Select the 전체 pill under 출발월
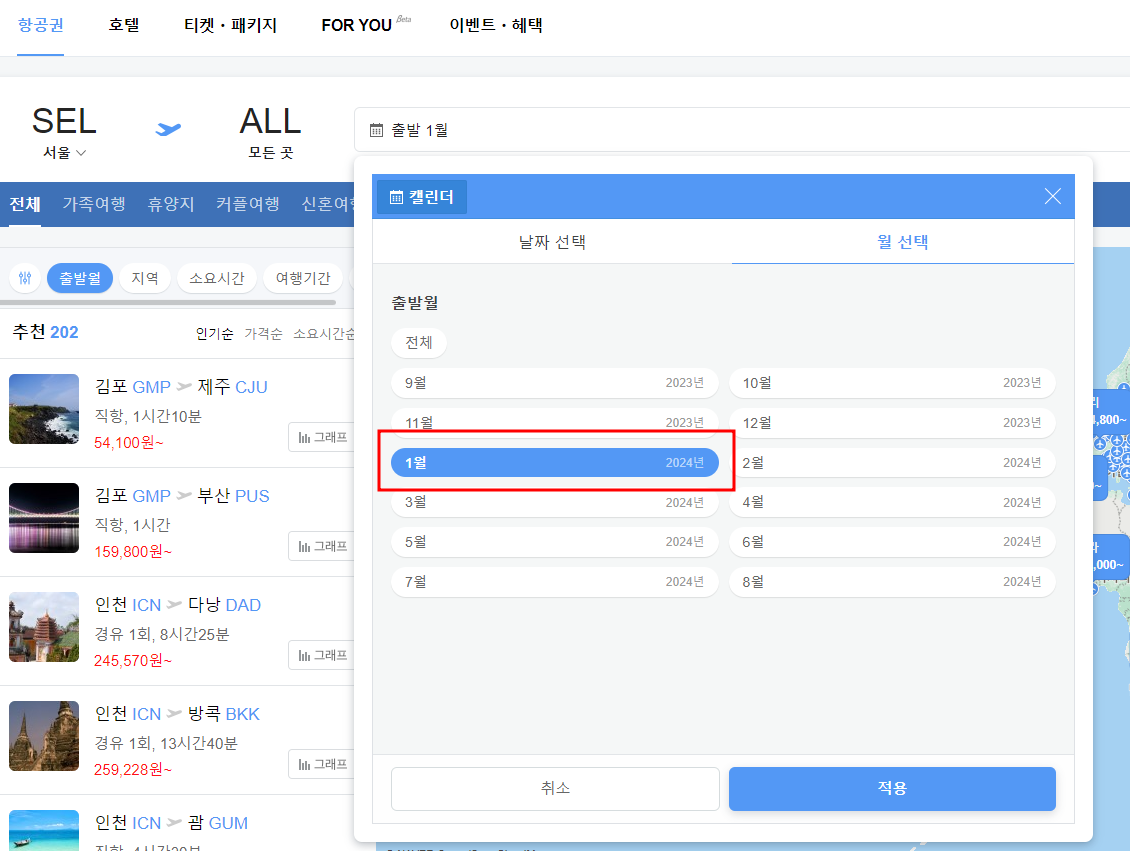The image size is (1130, 851). [x=418, y=341]
